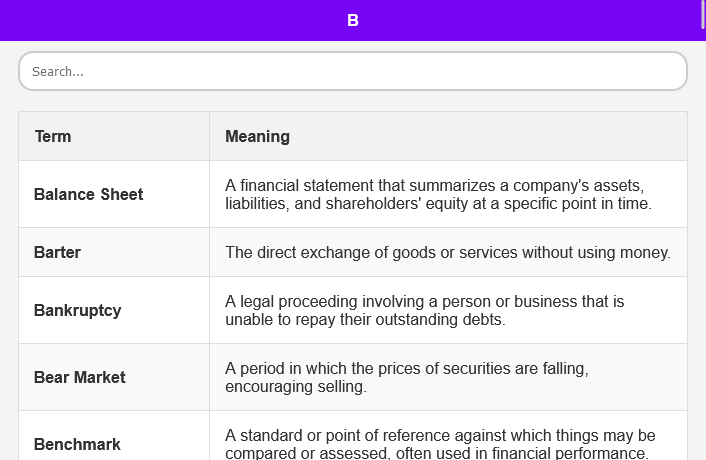Click the Meaning column header
Image resolution: width=706 pixels, height=460 pixels.
point(258,136)
